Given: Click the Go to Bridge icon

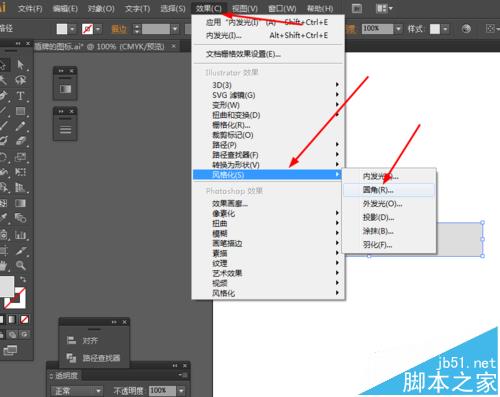Looking at the screenshot, I should point(357,8).
